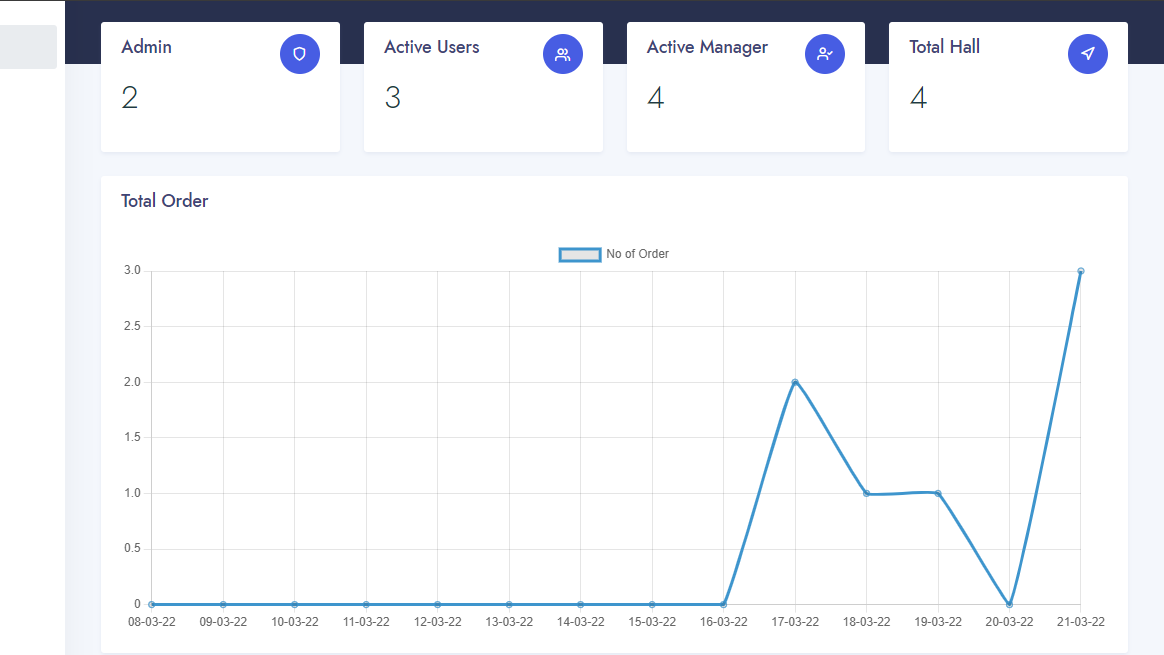
Task: Click the Active Users people icon
Action: (x=562, y=54)
